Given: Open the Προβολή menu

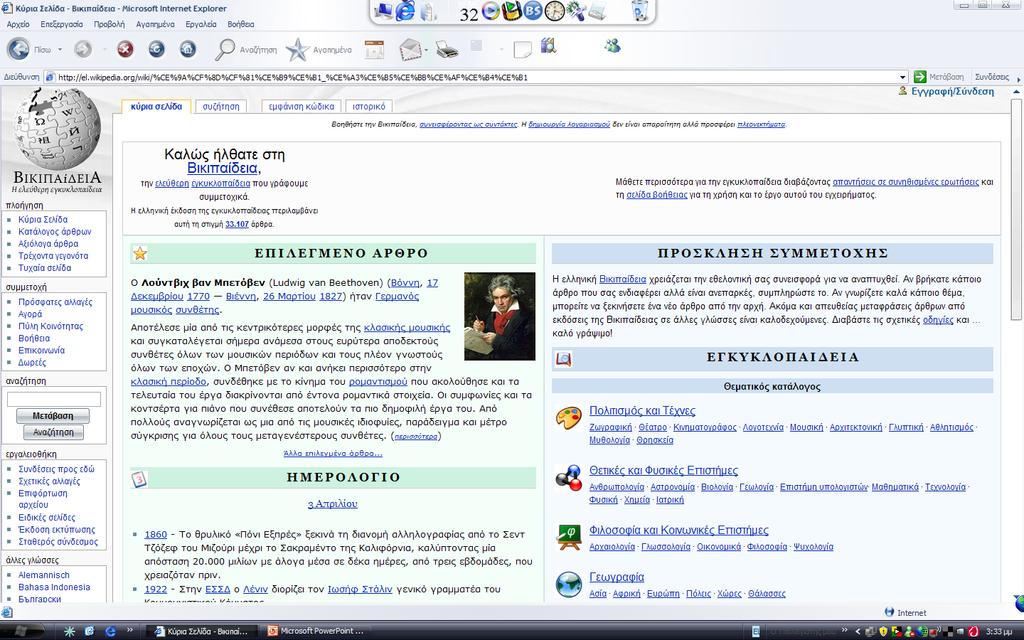Looking at the screenshot, I should pyautogui.click(x=109, y=24).
